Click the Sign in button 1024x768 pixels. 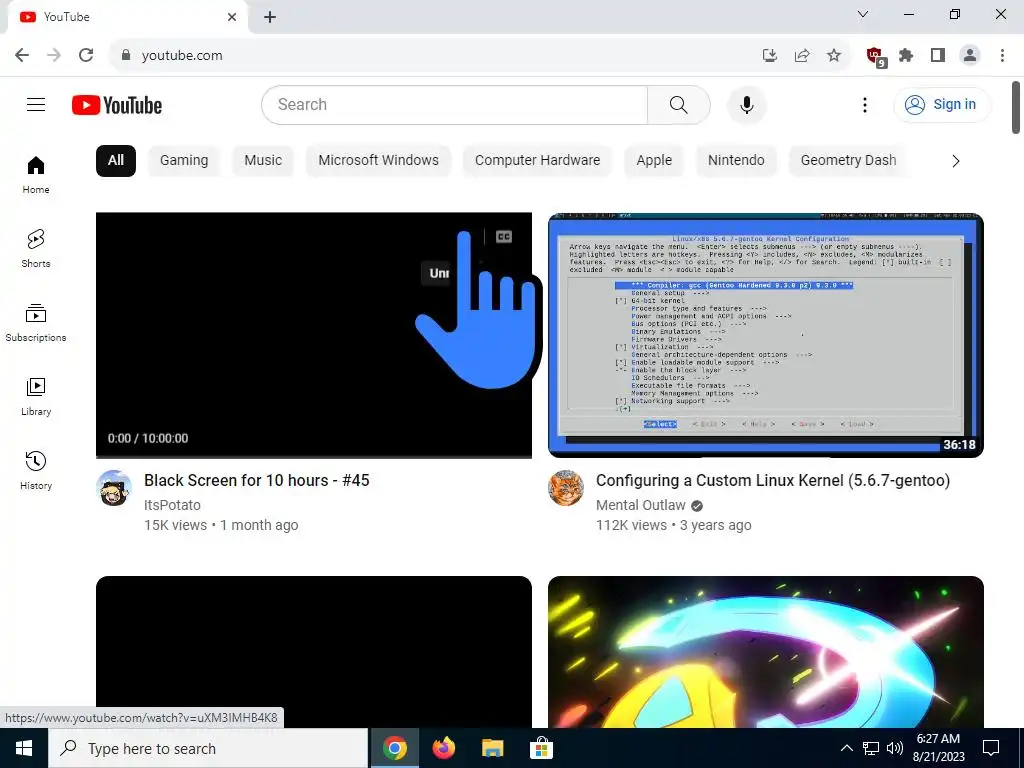point(942,104)
